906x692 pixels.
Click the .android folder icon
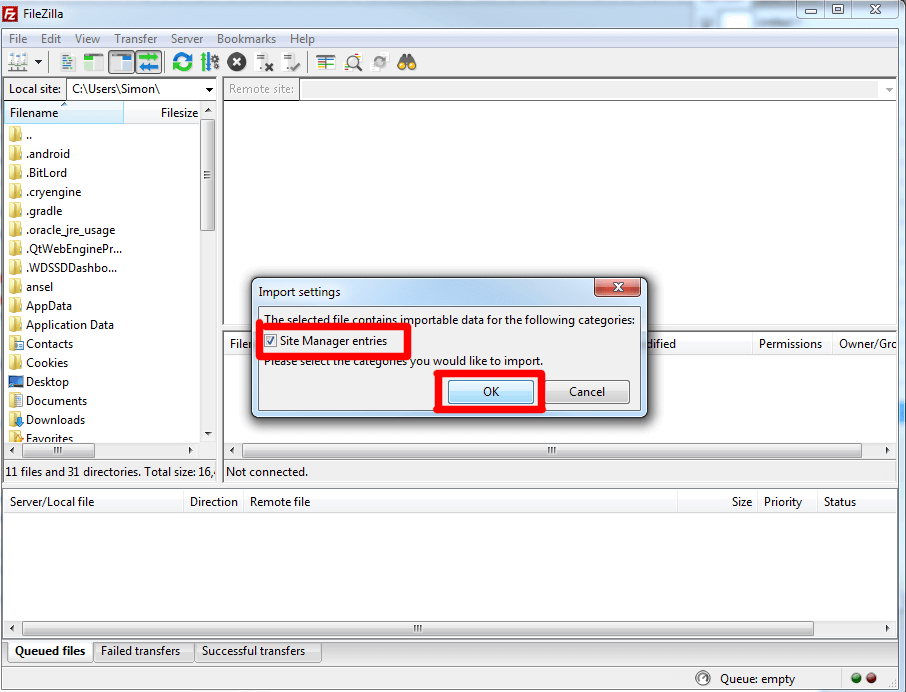coord(16,154)
